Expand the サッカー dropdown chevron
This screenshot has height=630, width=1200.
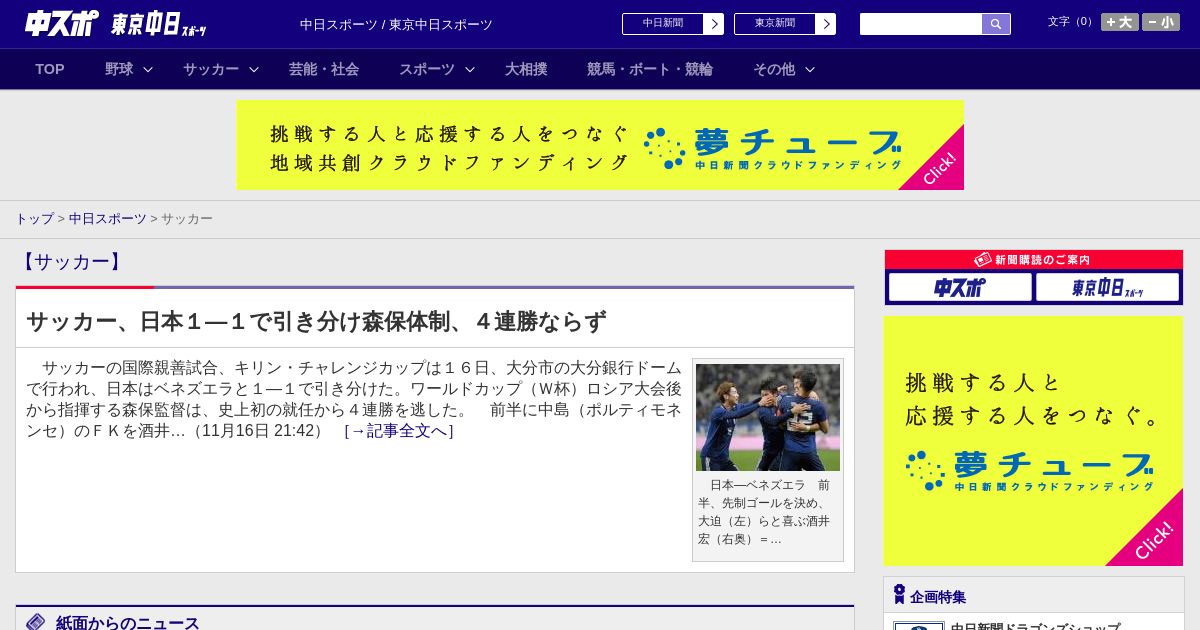(254, 70)
